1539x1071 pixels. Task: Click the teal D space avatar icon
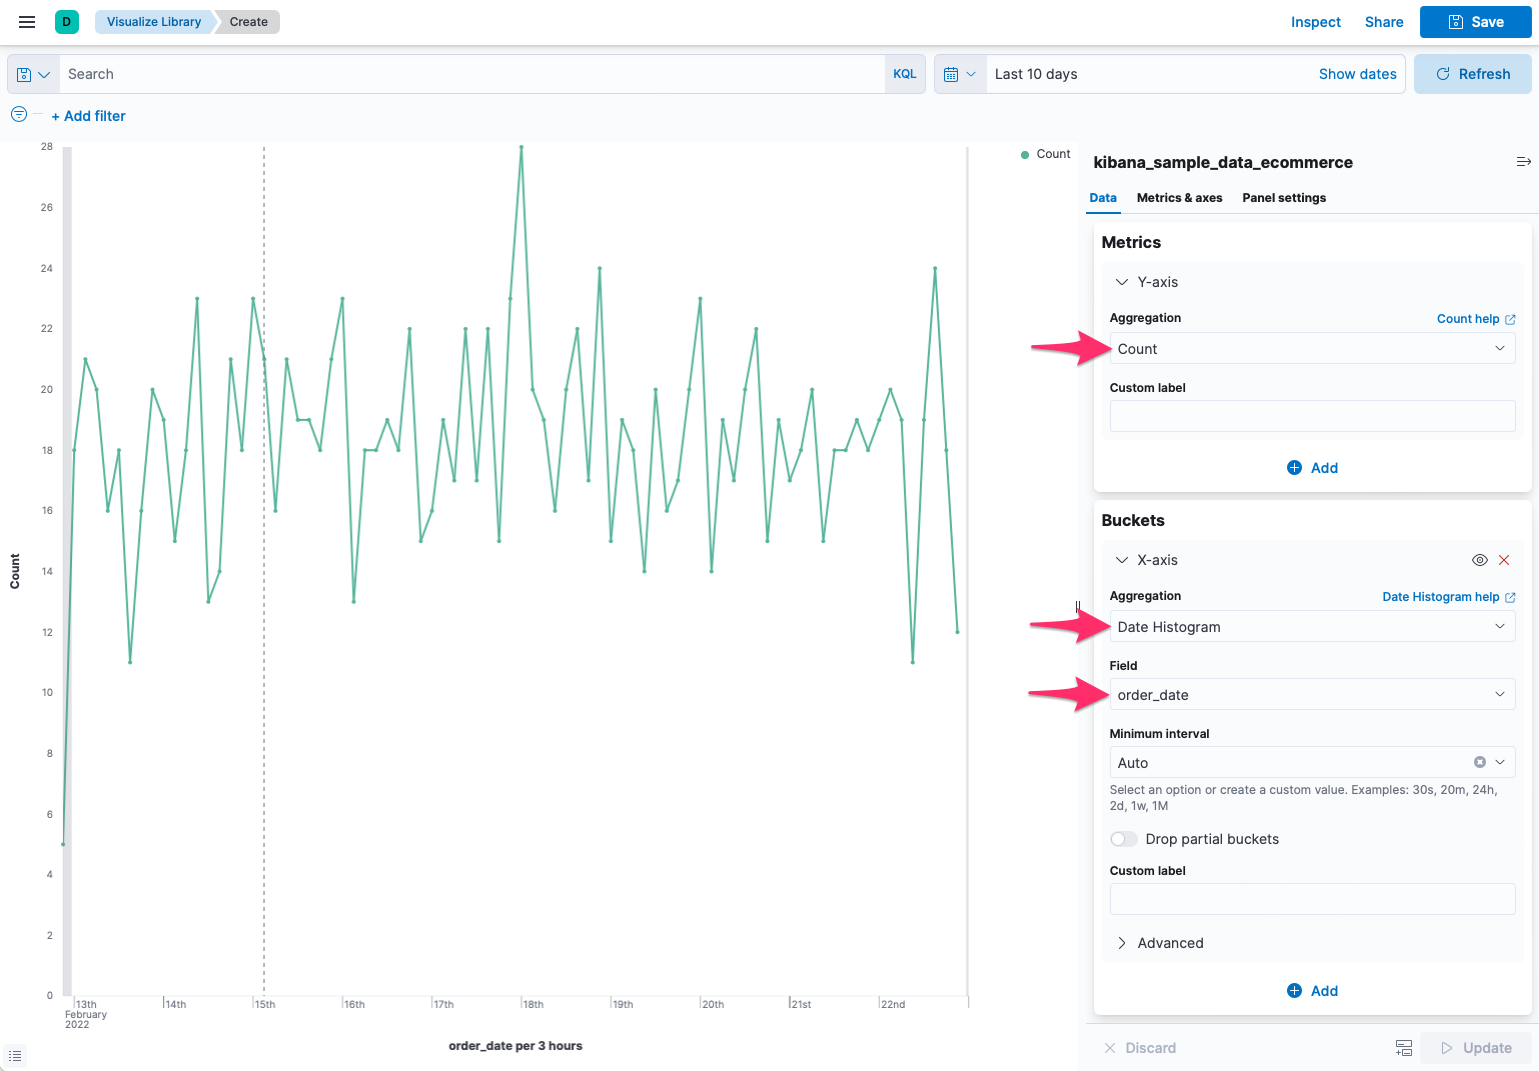click(66, 21)
